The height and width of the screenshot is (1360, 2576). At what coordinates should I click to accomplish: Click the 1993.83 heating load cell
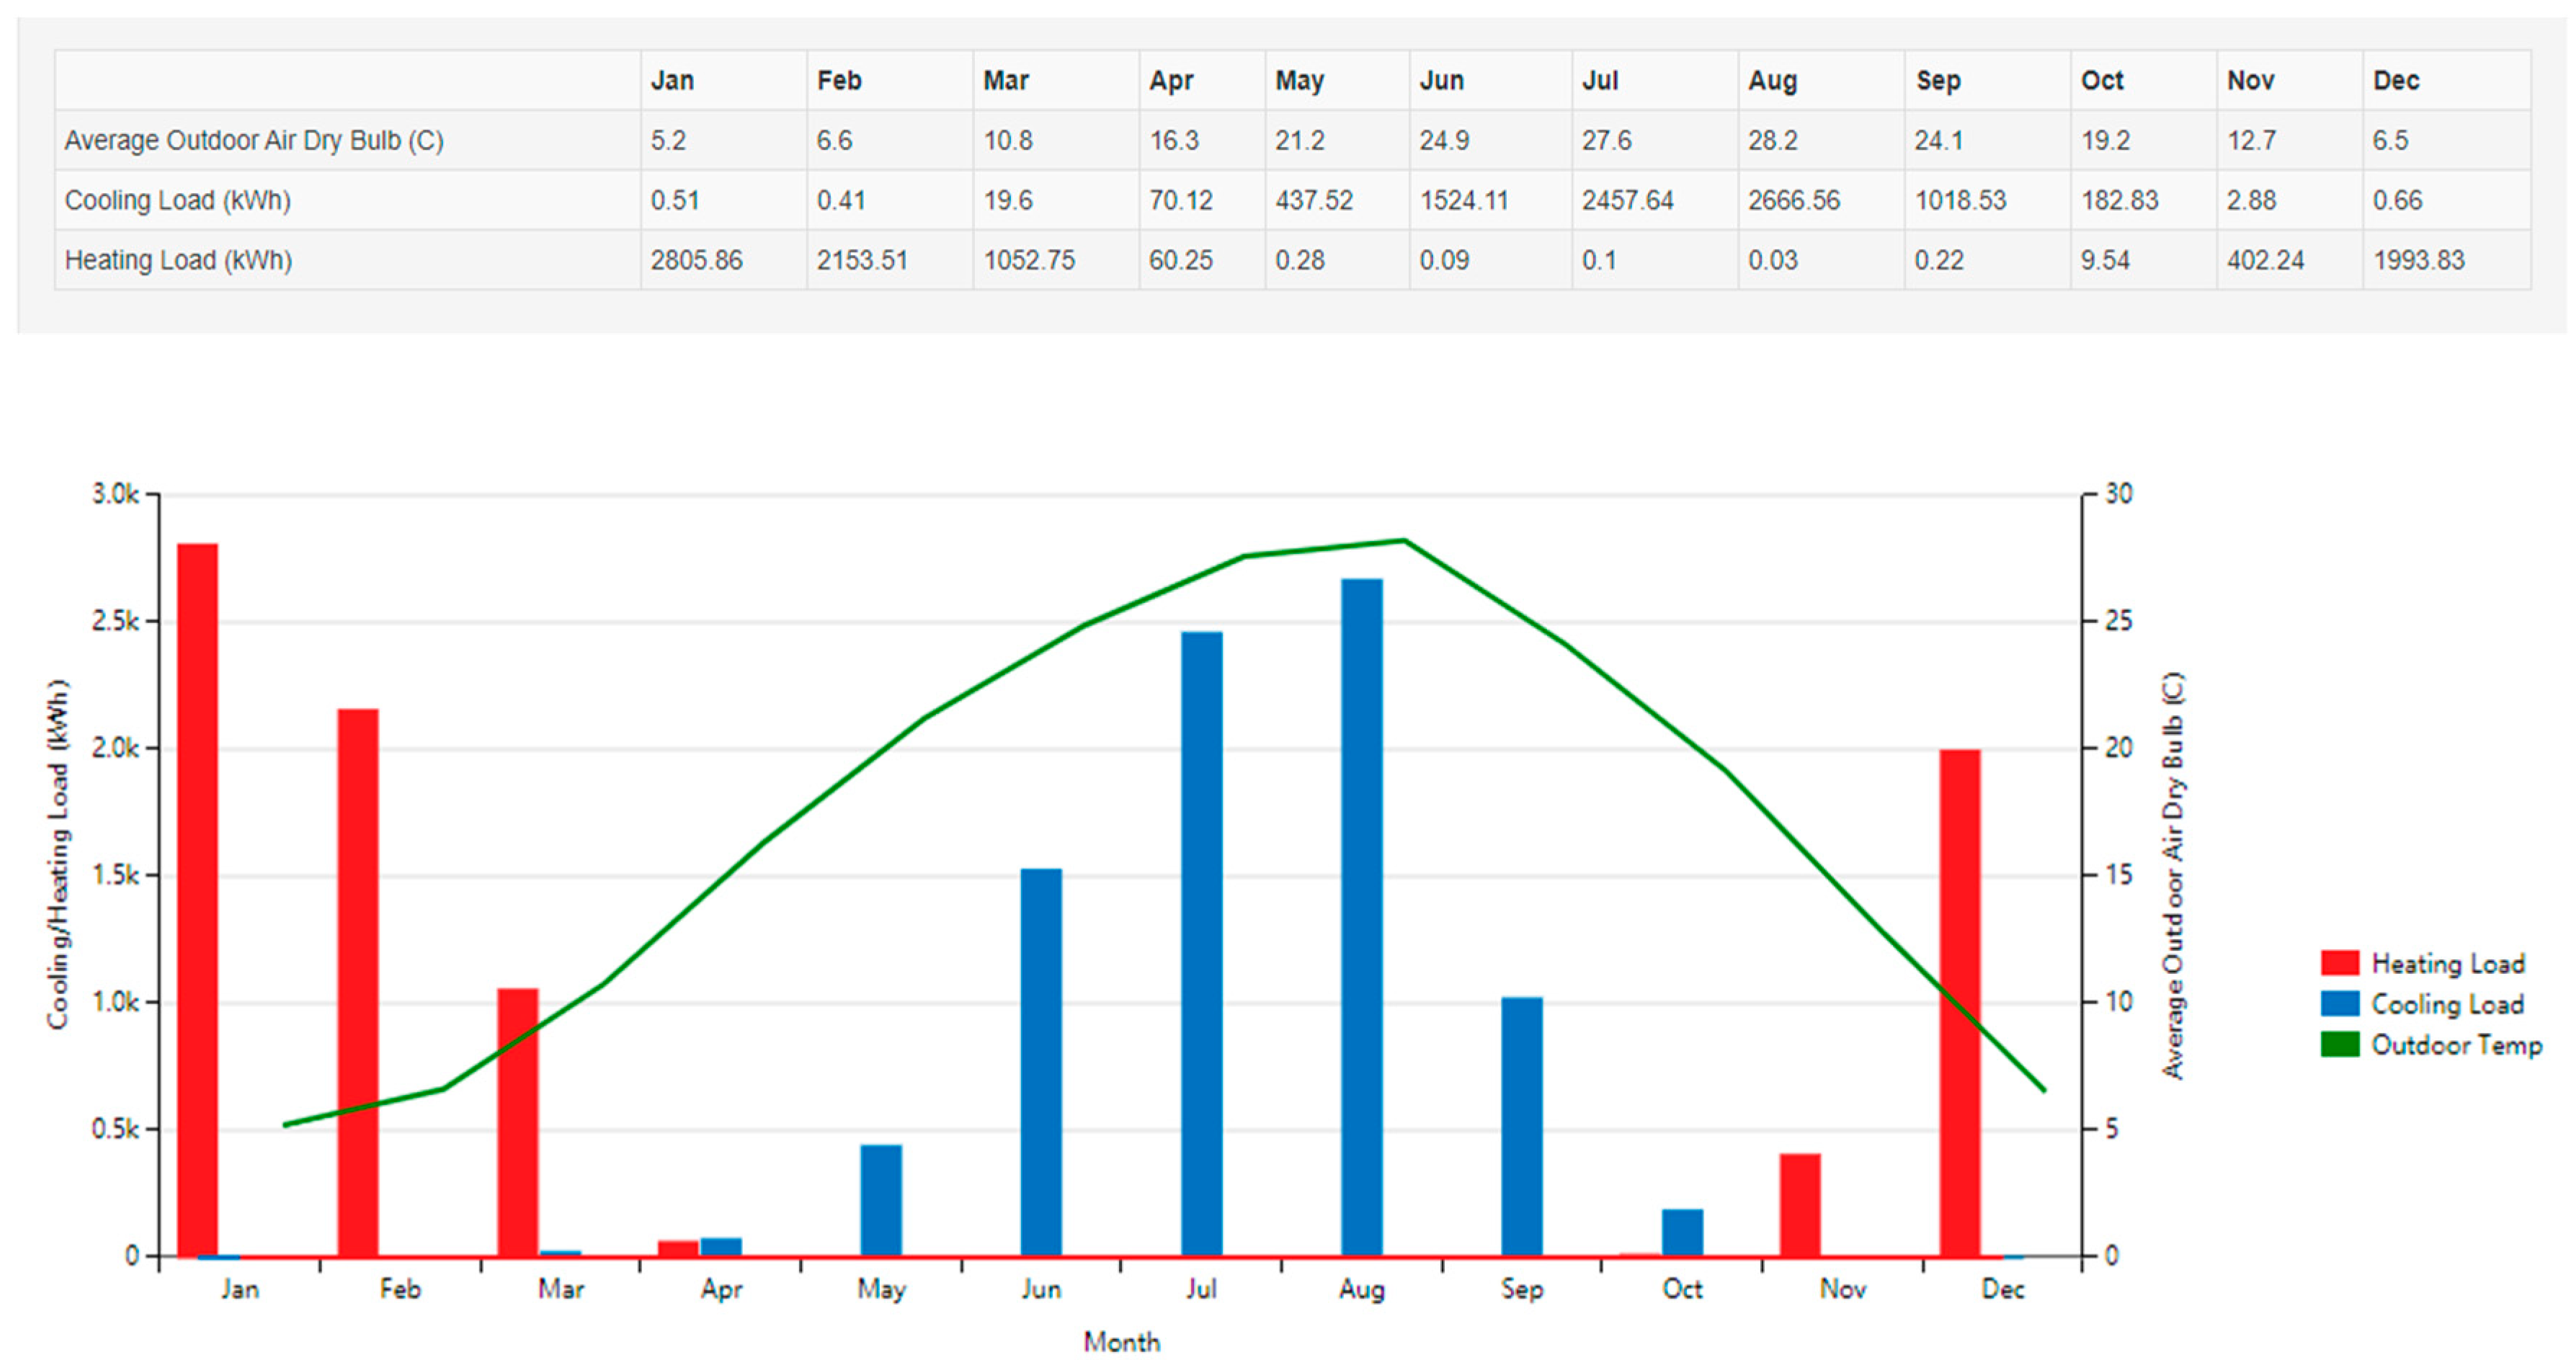click(x=2418, y=260)
